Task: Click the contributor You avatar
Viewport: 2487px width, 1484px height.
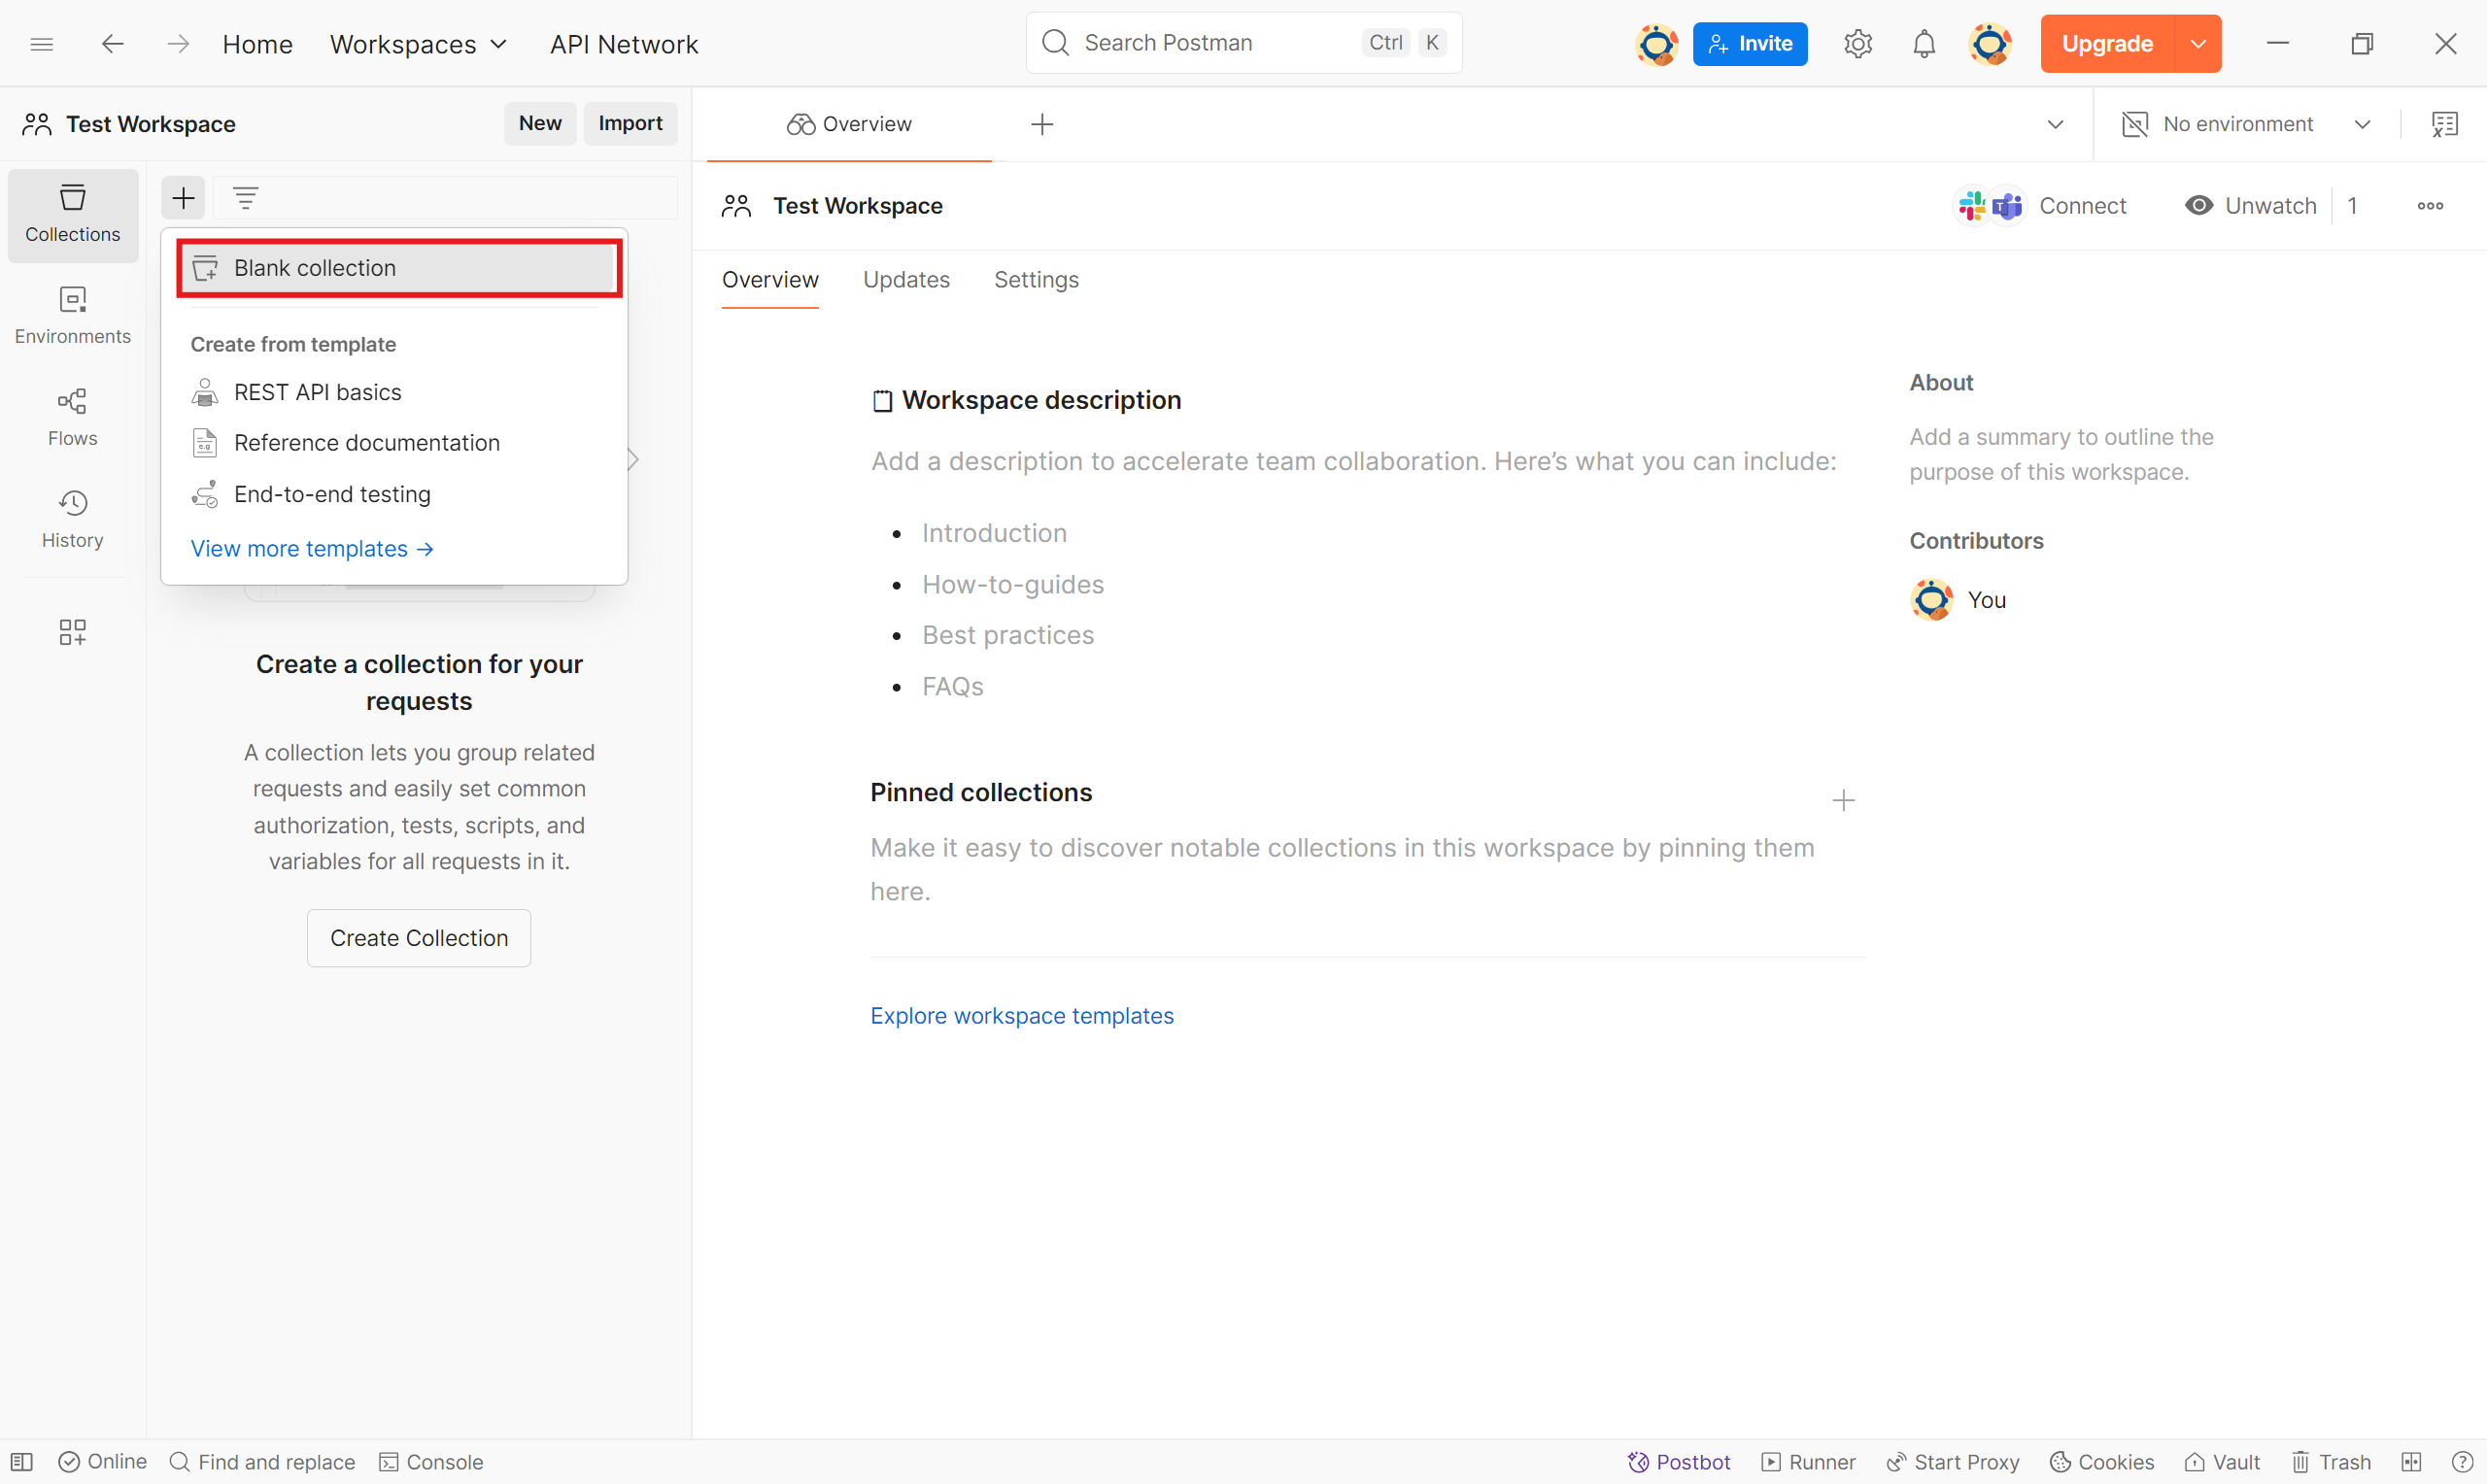Action: click(1931, 600)
